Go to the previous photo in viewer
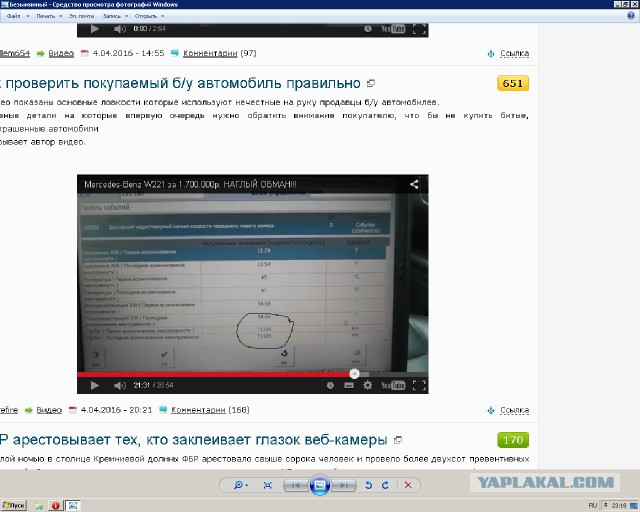The width and height of the screenshot is (640, 512). [x=296, y=485]
